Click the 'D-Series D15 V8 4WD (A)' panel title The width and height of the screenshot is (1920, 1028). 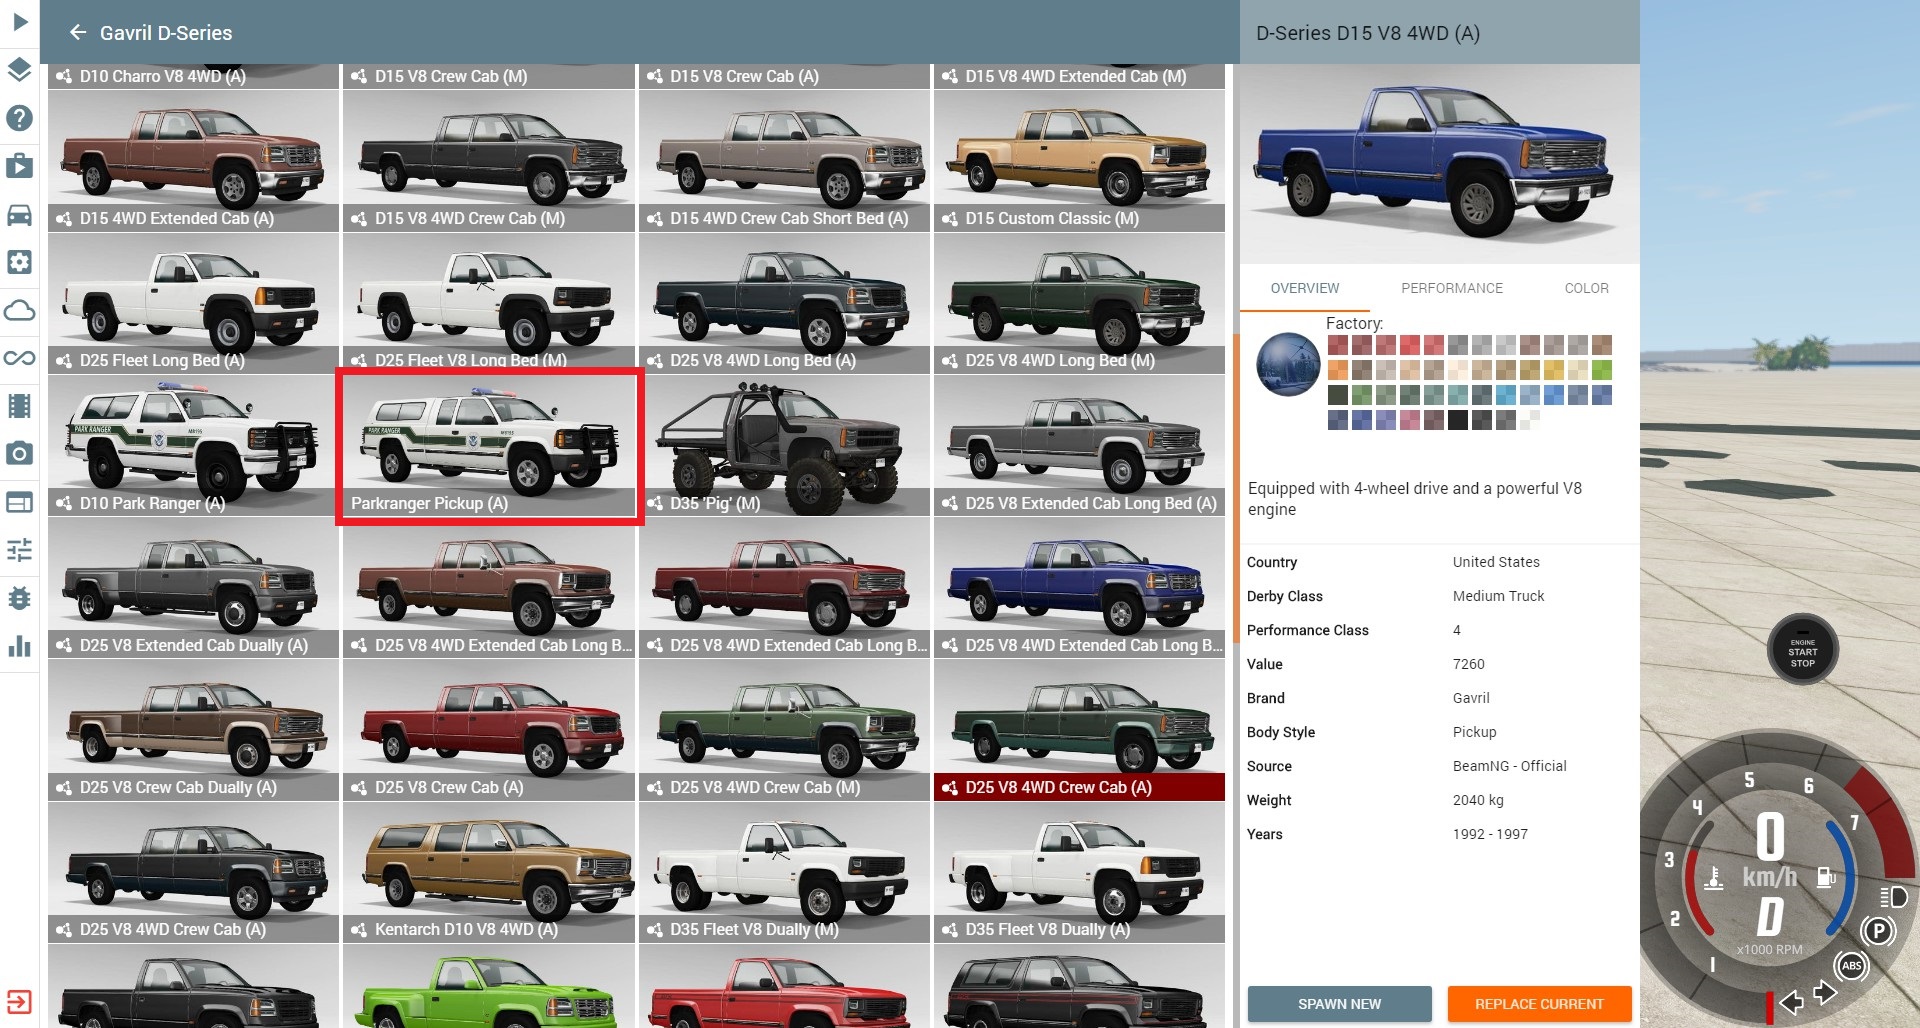click(x=1367, y=33)
